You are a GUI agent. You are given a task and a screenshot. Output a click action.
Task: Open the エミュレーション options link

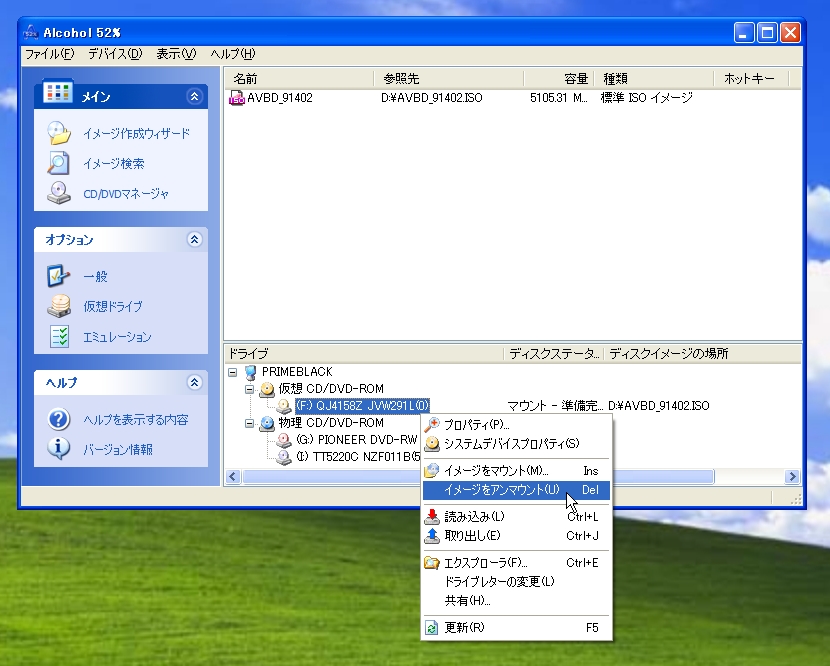point(117,337)
